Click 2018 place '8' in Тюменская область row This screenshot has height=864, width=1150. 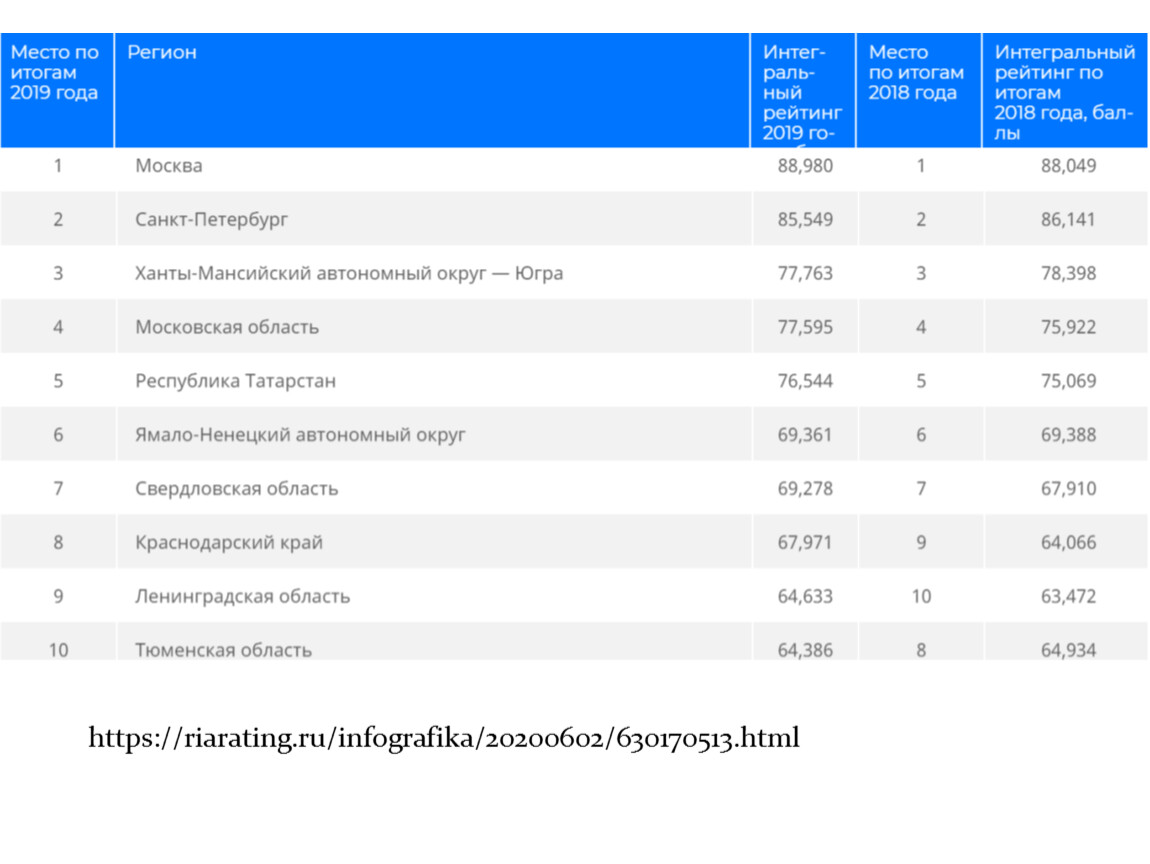point(921,650)
